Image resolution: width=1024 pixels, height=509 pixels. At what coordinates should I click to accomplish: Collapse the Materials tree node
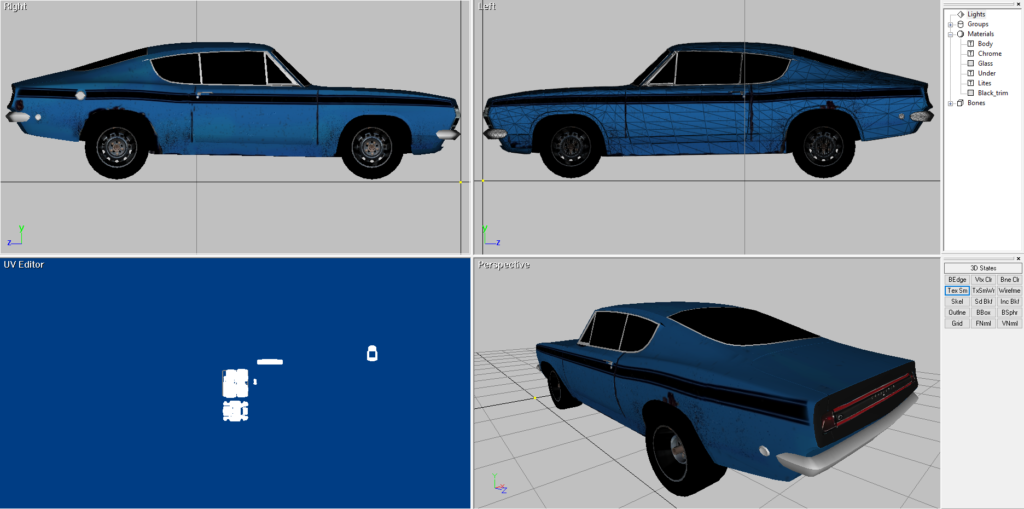[x=950, y=34]
